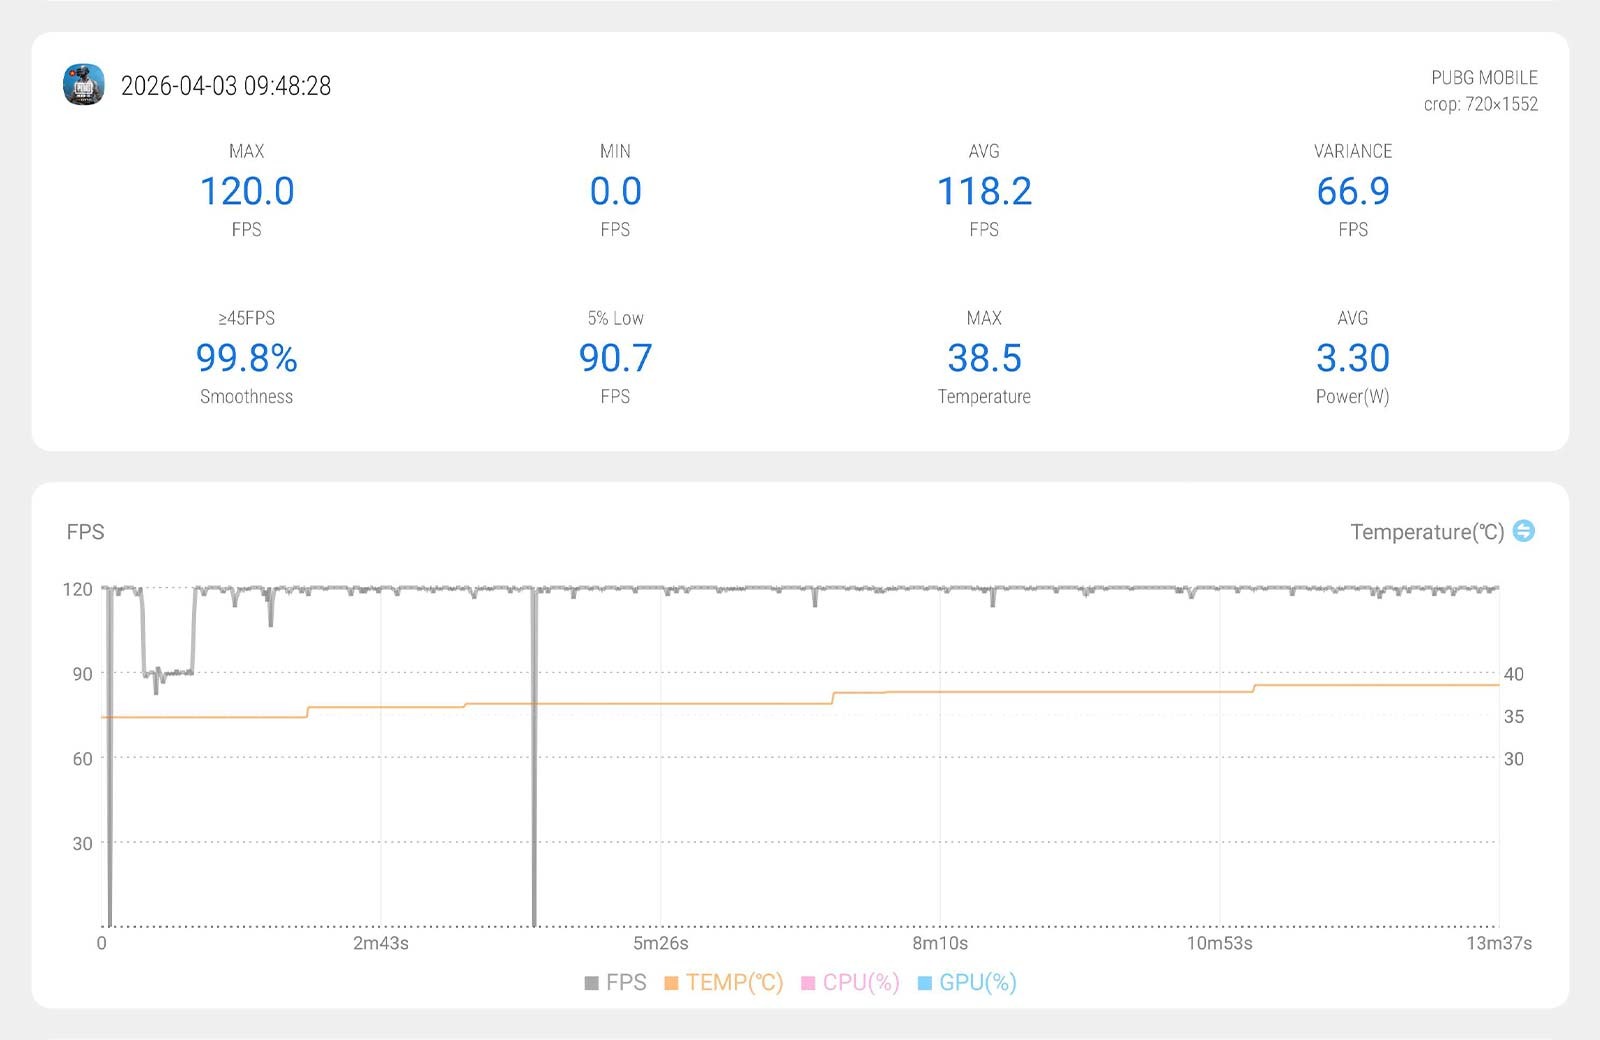Screen dimensions: 1600x1040
Task: Click the orange TEMP legend square
Action: [671, 983]
